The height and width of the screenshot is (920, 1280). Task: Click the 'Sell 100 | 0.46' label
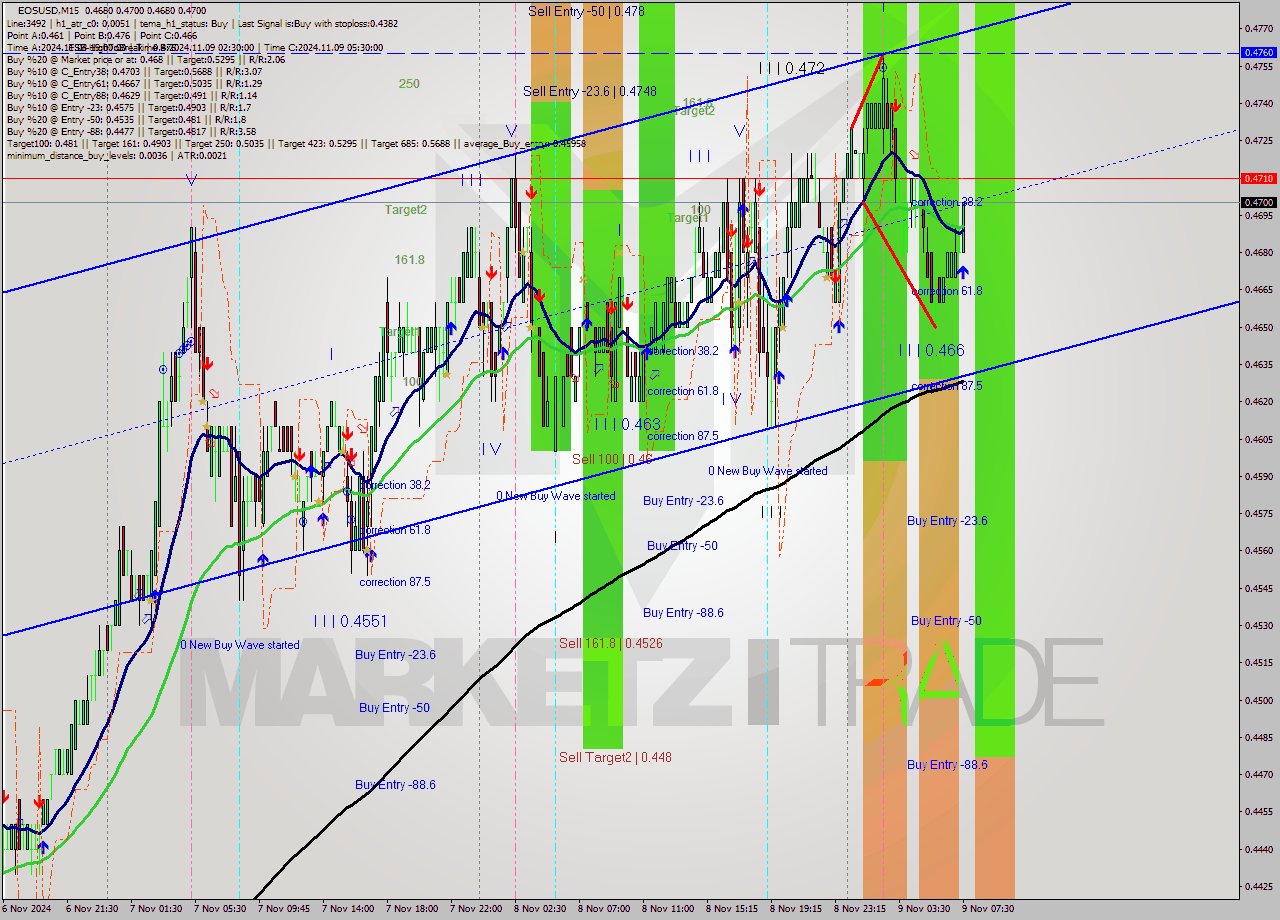(x=612, y=459)
